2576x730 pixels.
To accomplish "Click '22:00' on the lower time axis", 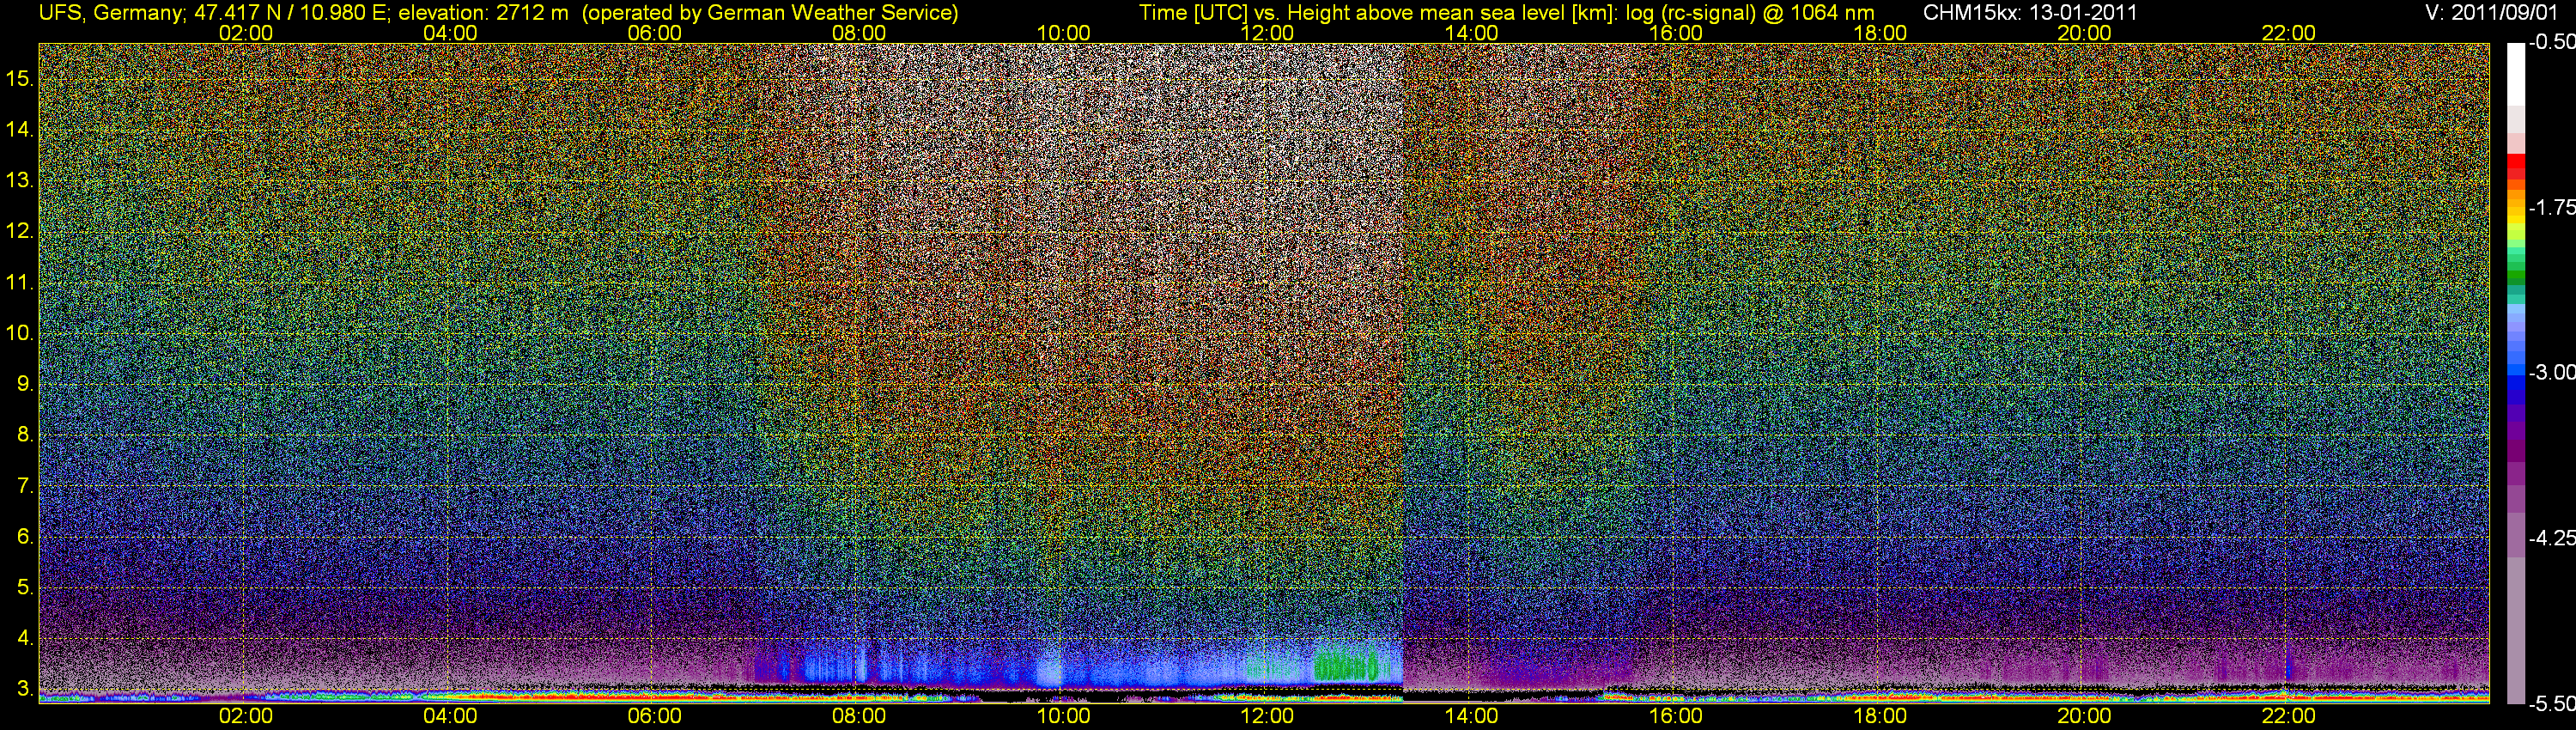I will click(2289, 716).
